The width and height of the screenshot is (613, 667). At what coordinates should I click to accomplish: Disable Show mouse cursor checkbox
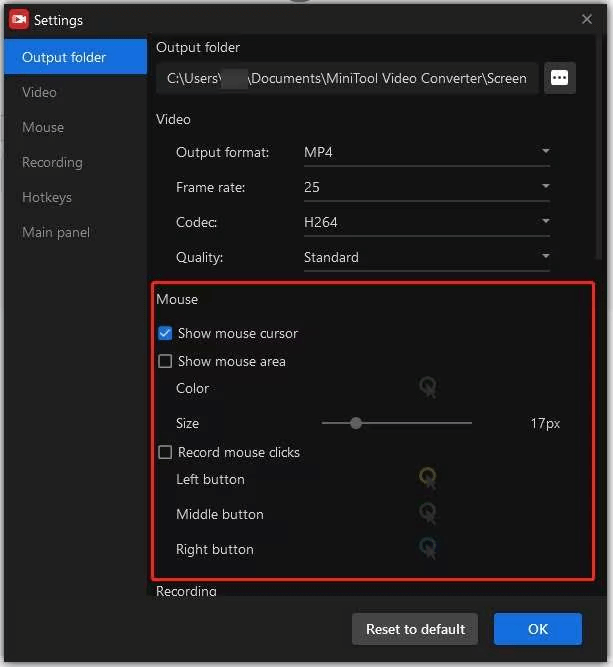[165, 333]
